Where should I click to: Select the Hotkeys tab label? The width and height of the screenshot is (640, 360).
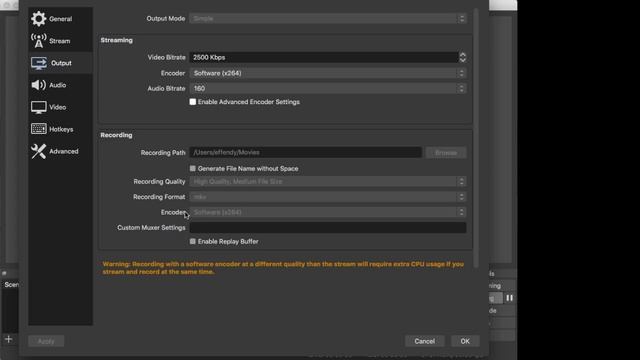coord(61,129)
